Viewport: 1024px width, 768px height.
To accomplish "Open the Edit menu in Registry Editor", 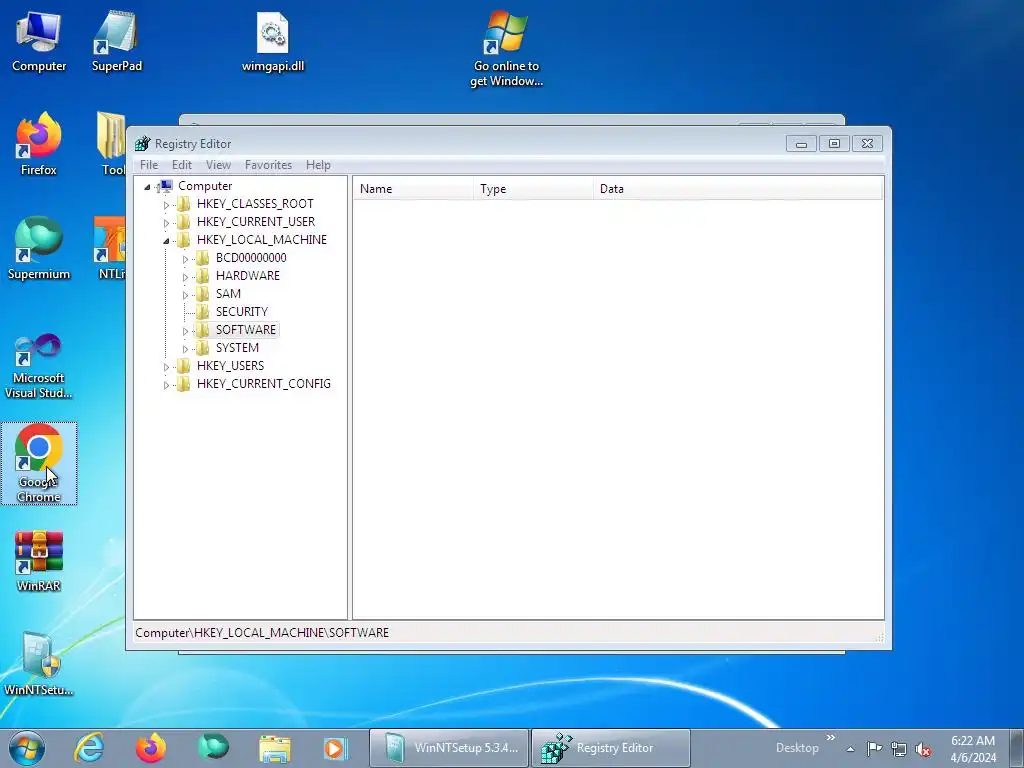I will [182, 165].
